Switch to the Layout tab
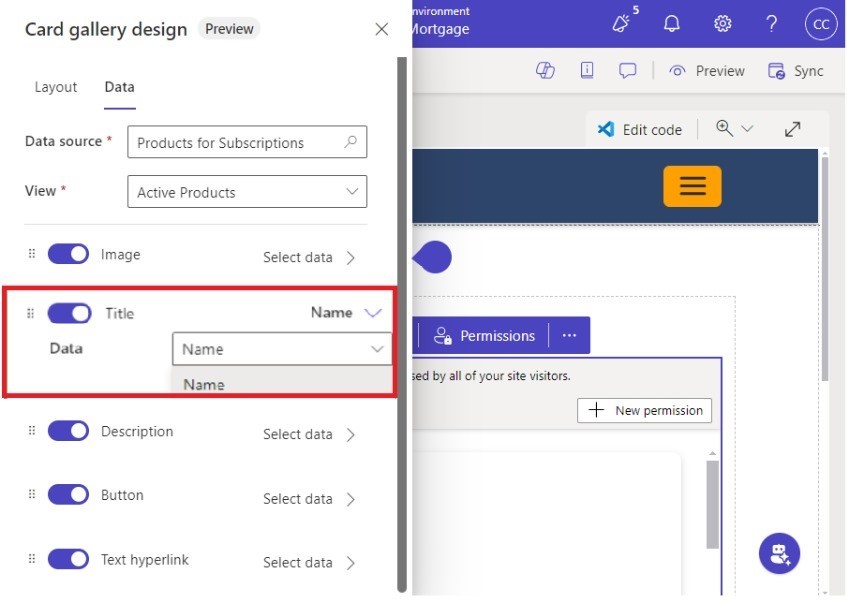The image size is (847, 602). pos(56,87)
